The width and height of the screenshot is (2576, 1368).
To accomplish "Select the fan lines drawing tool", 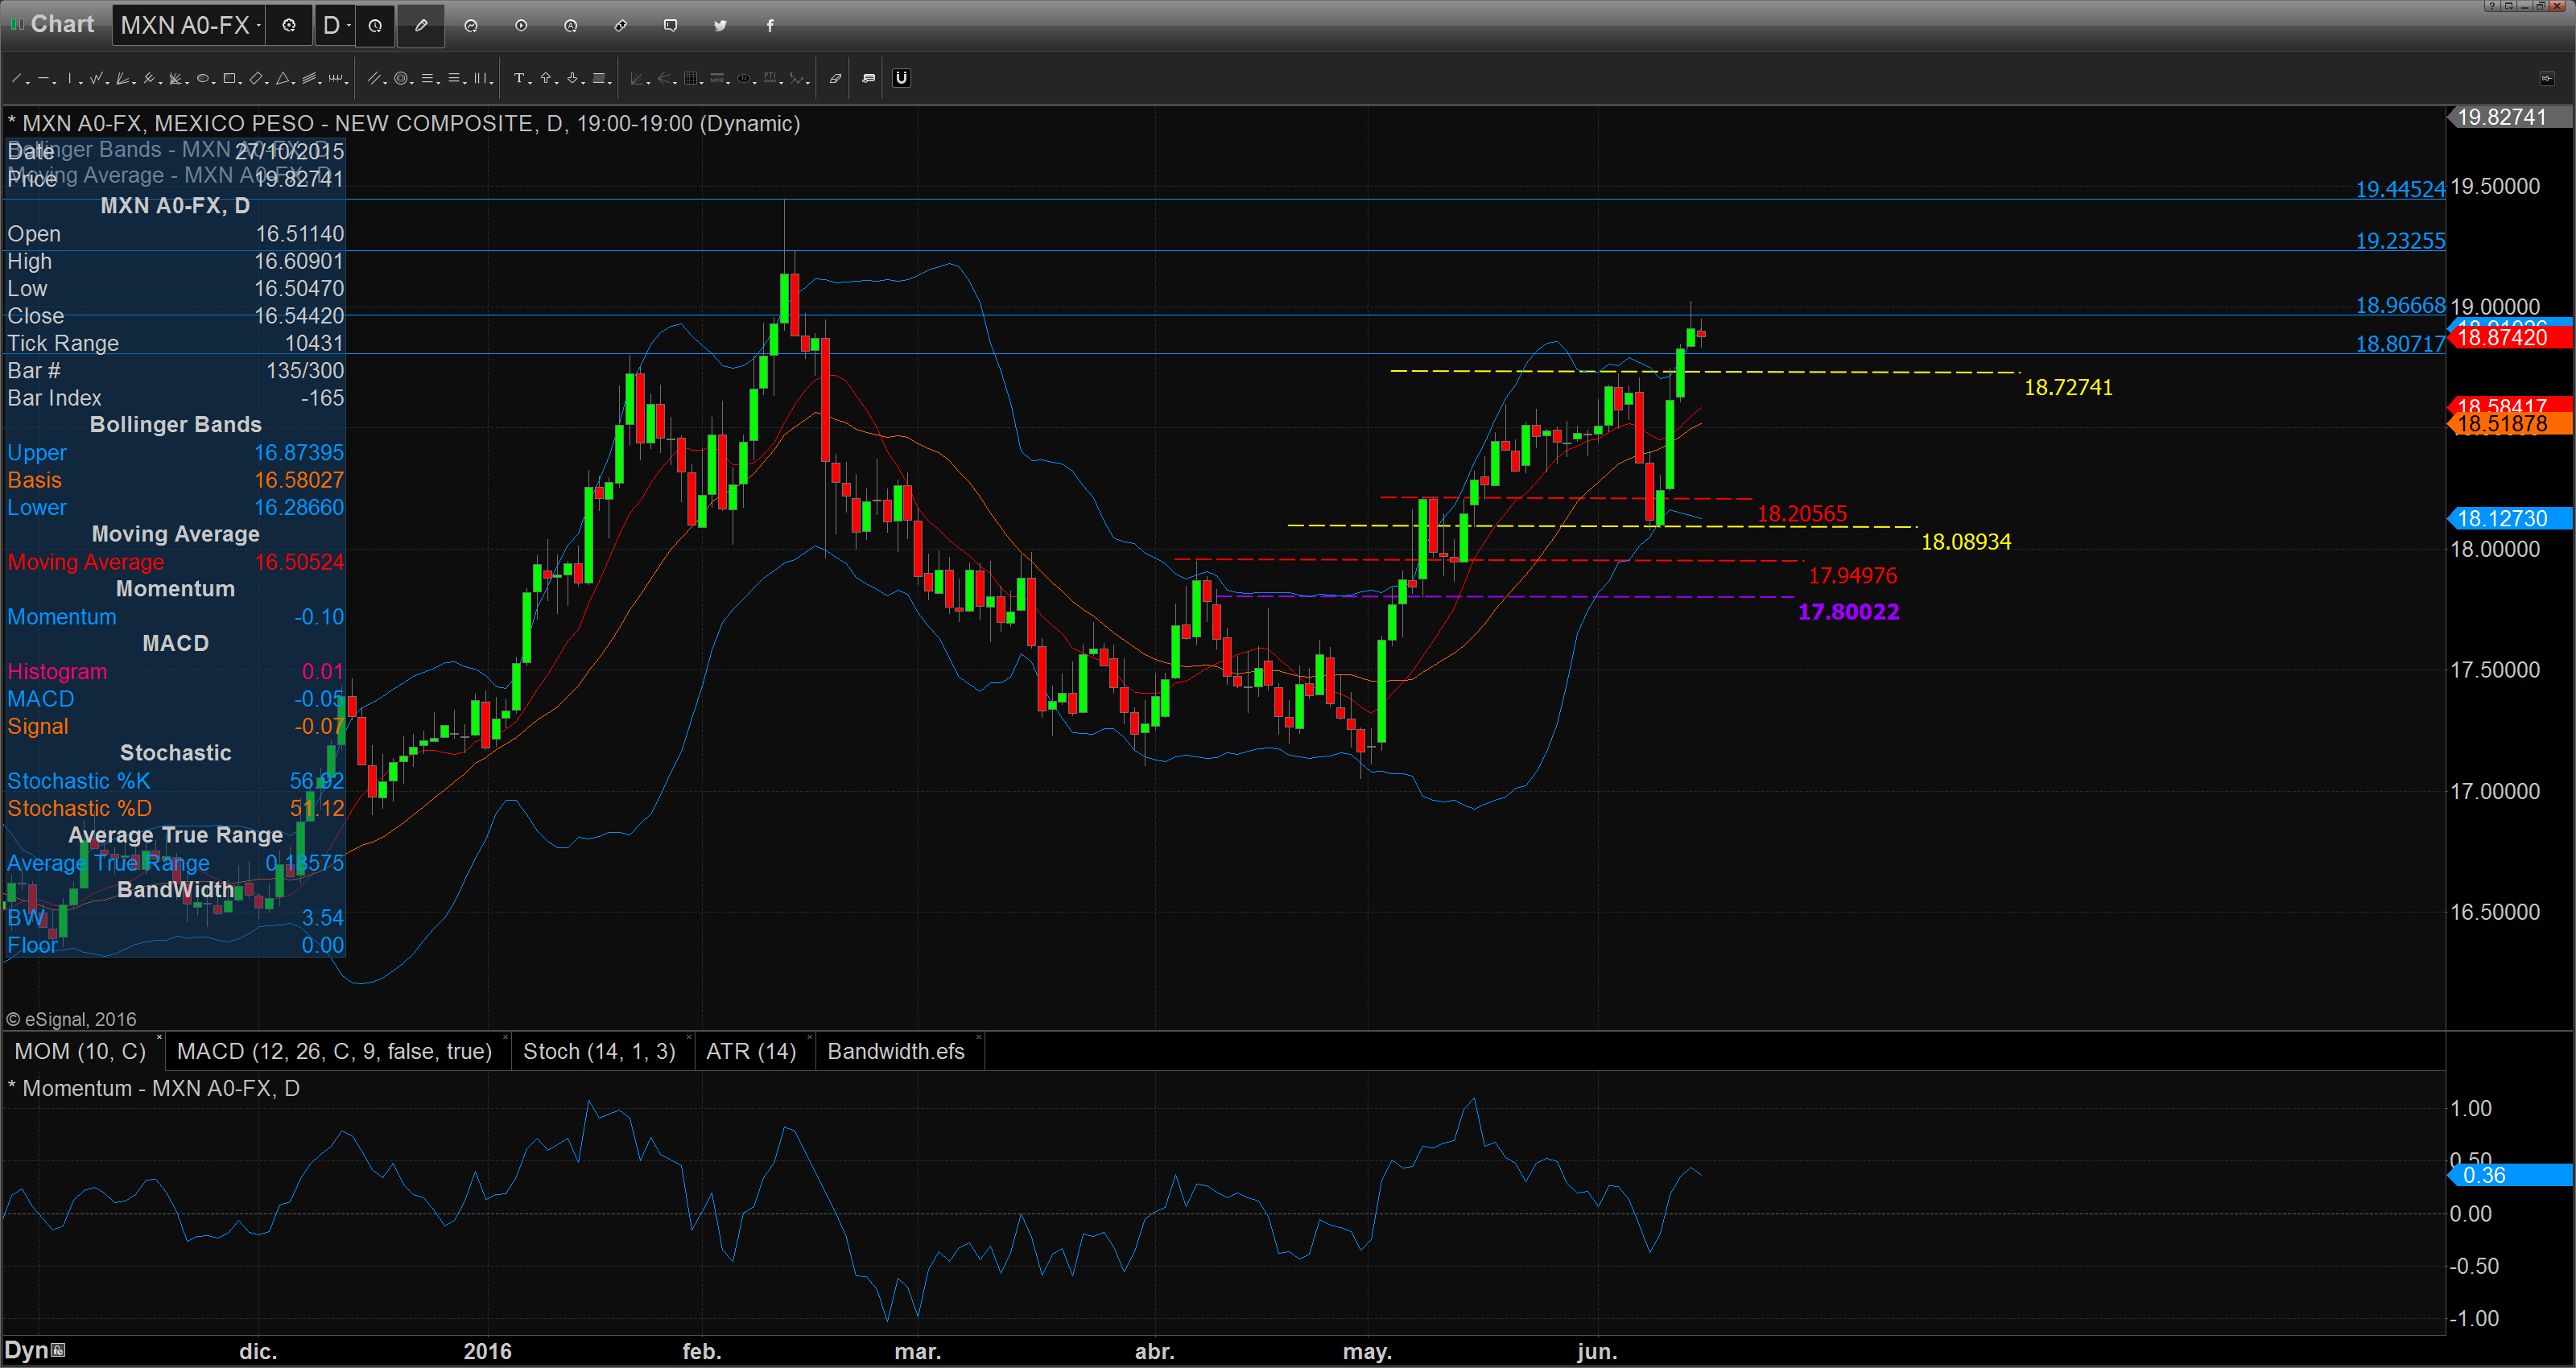I will (x=122, y=78).
